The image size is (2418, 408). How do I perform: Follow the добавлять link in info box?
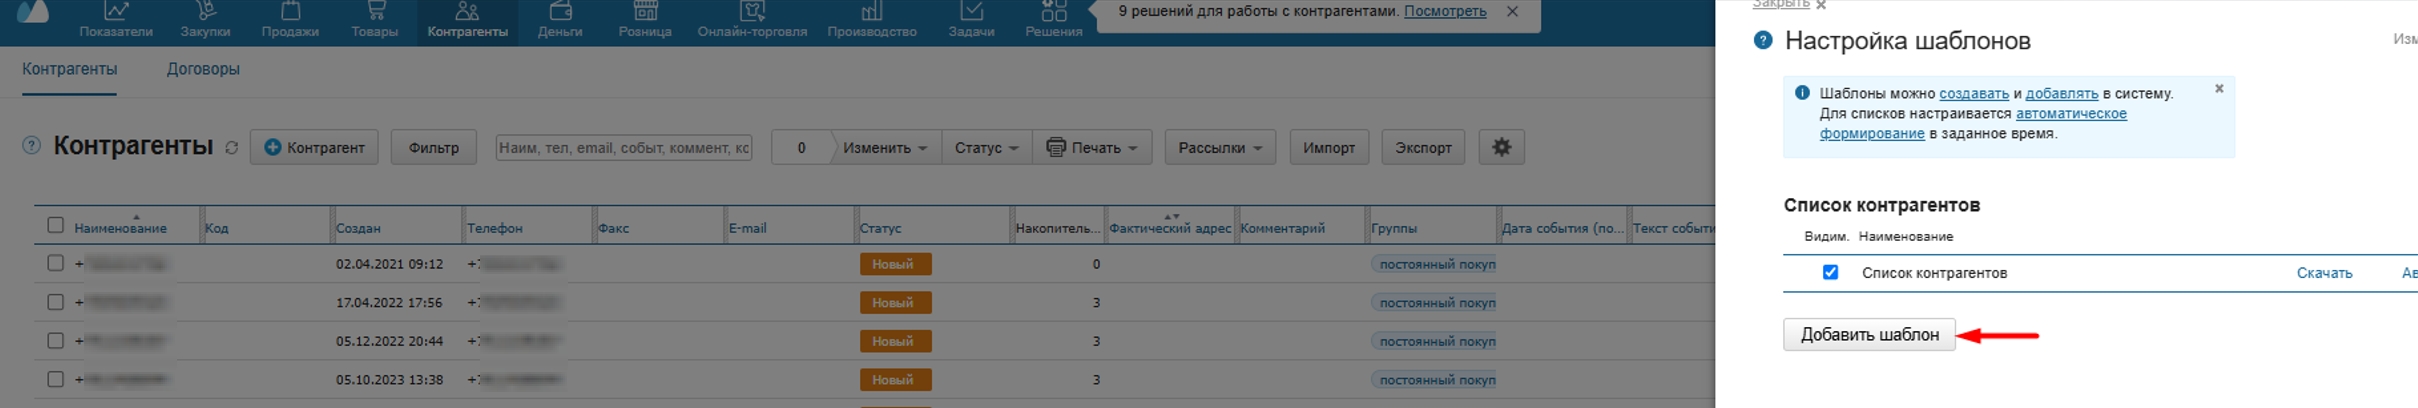pyautogui.click(x=2062, y=93)
